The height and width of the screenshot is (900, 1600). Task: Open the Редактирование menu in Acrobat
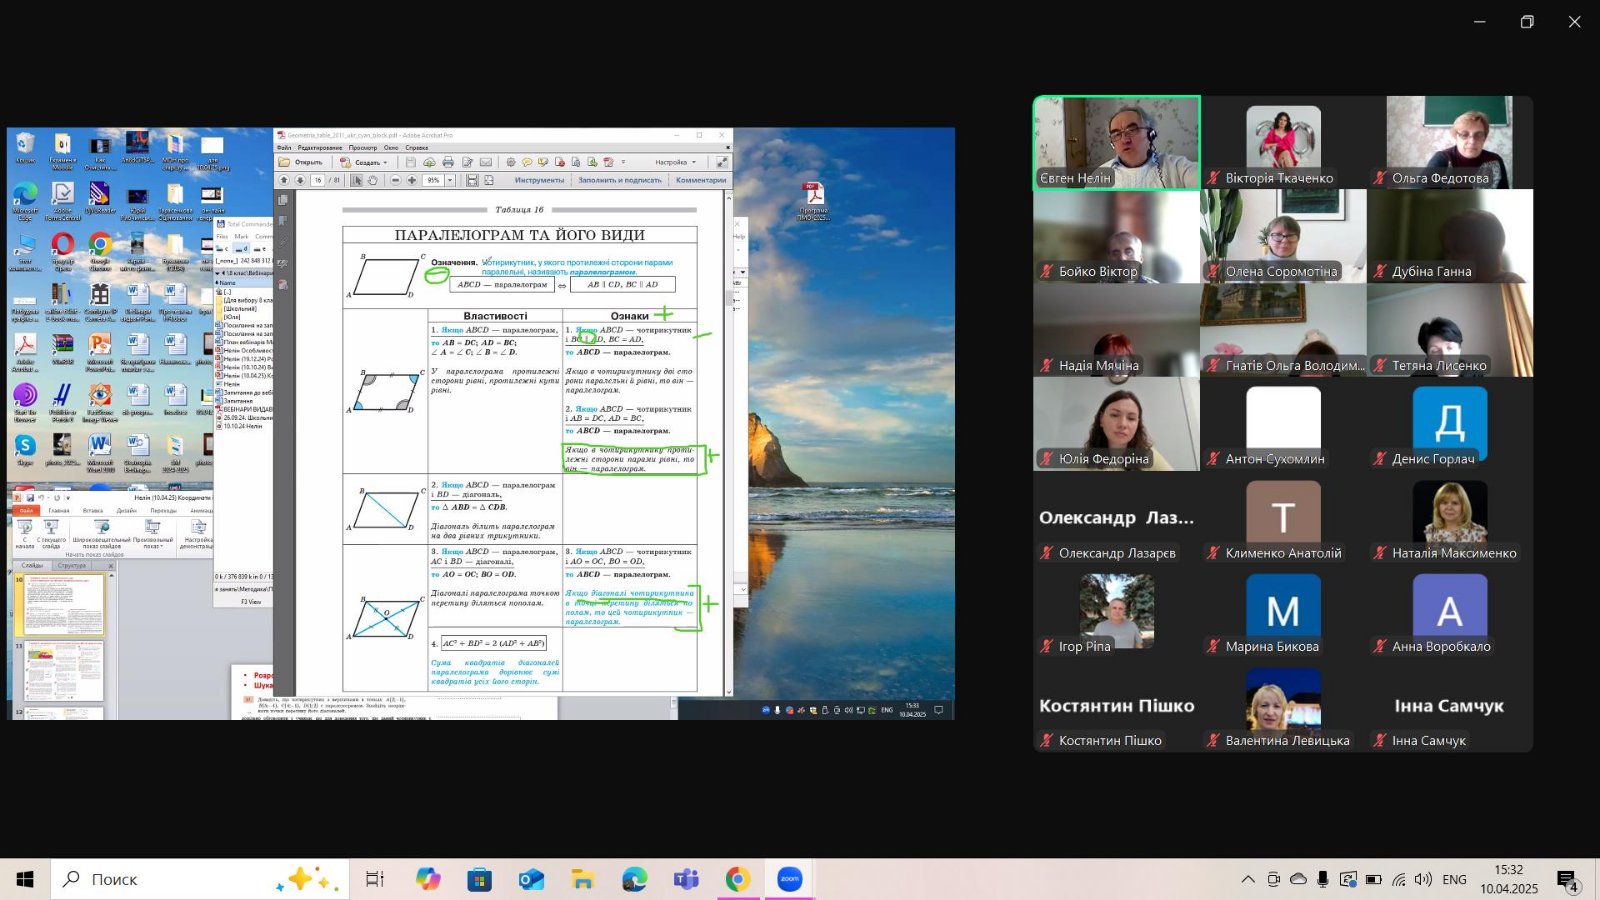(x=320, y=148)
